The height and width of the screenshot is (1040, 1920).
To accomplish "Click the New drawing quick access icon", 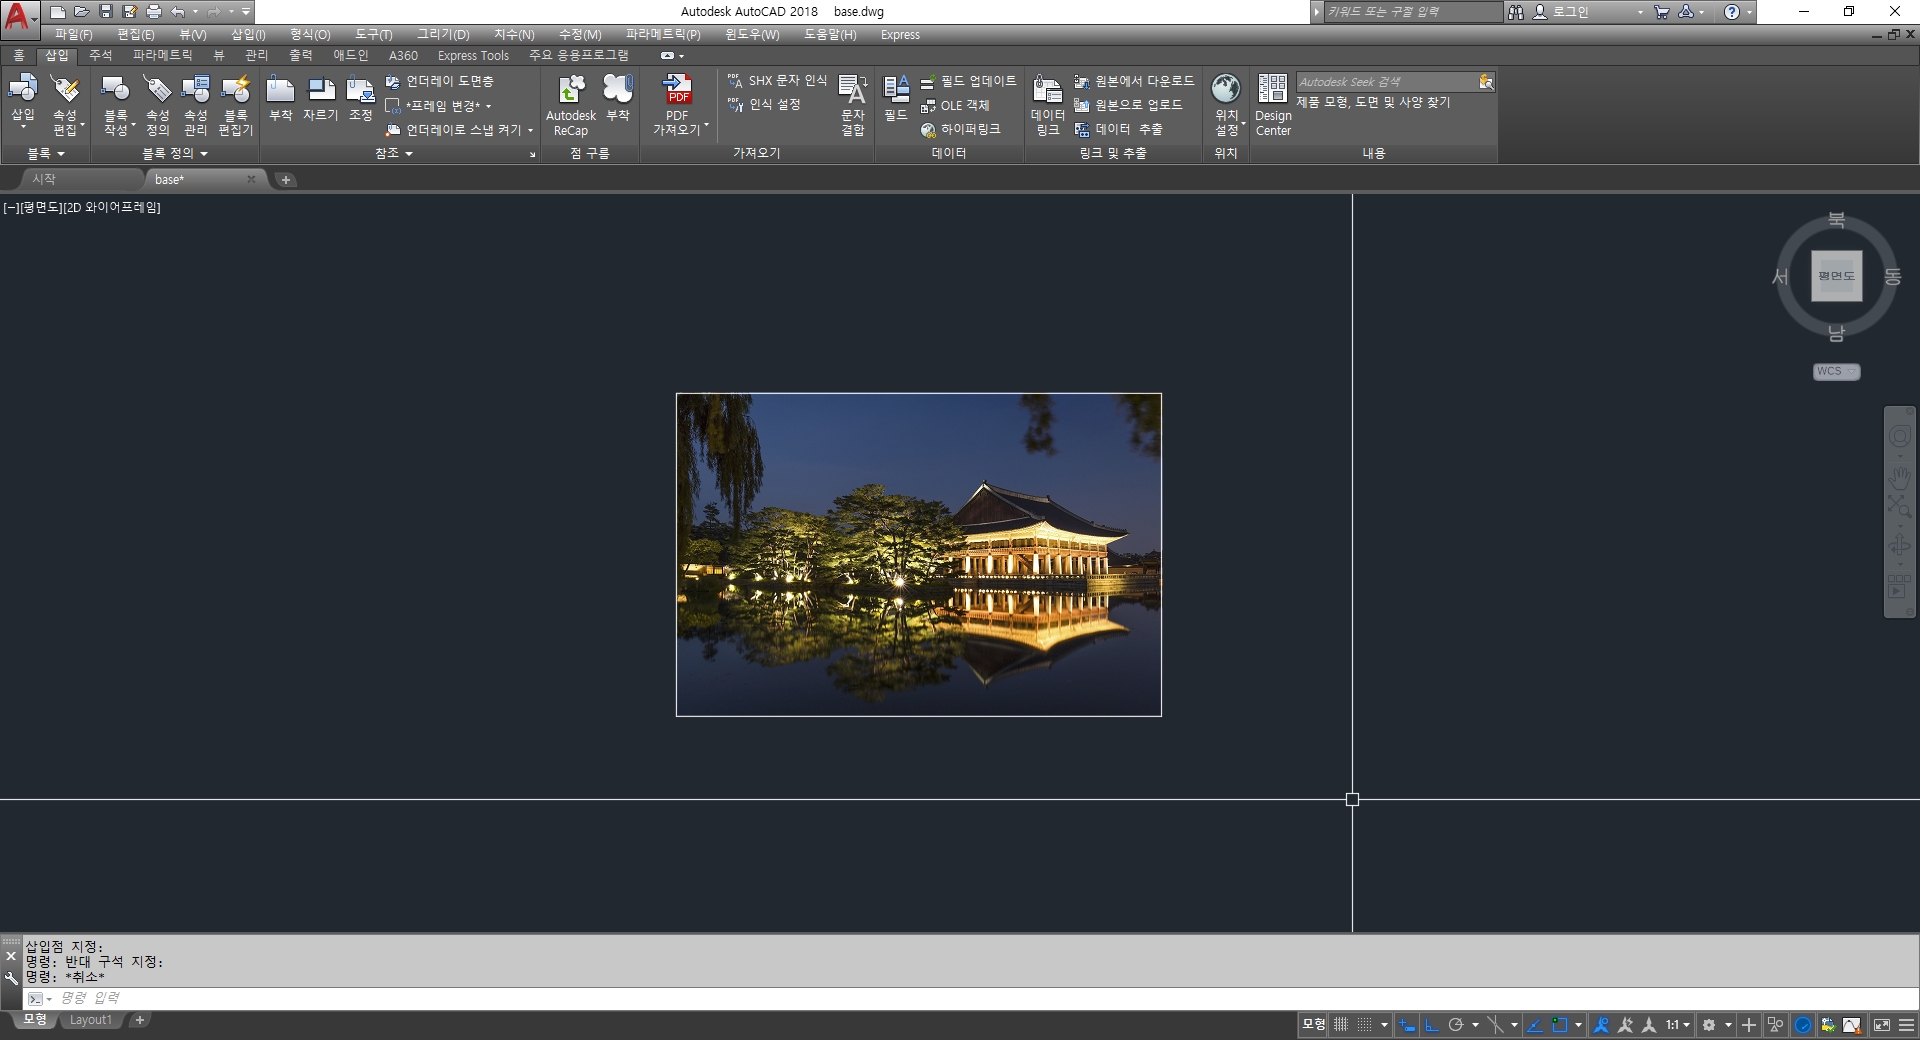I will 57,12.
